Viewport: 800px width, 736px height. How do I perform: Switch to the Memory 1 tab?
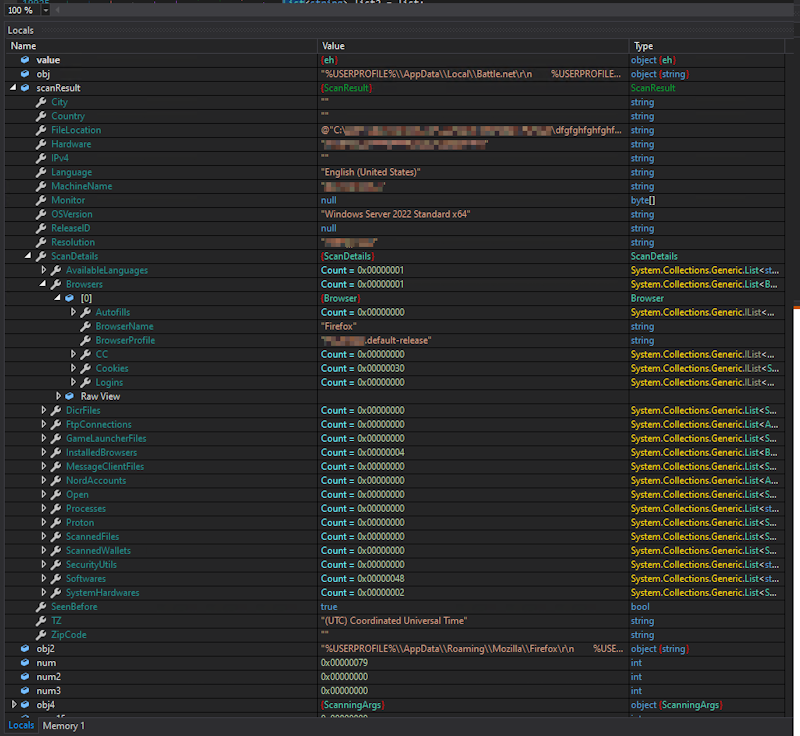pyautogui.click(x=64, y=725)
